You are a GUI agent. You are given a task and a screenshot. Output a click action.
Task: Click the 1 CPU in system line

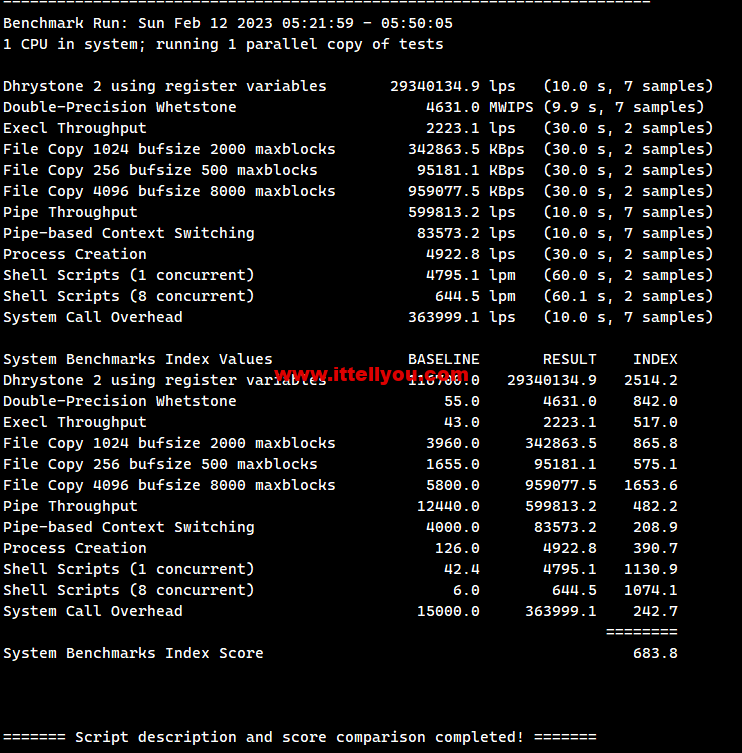(222, 44)
